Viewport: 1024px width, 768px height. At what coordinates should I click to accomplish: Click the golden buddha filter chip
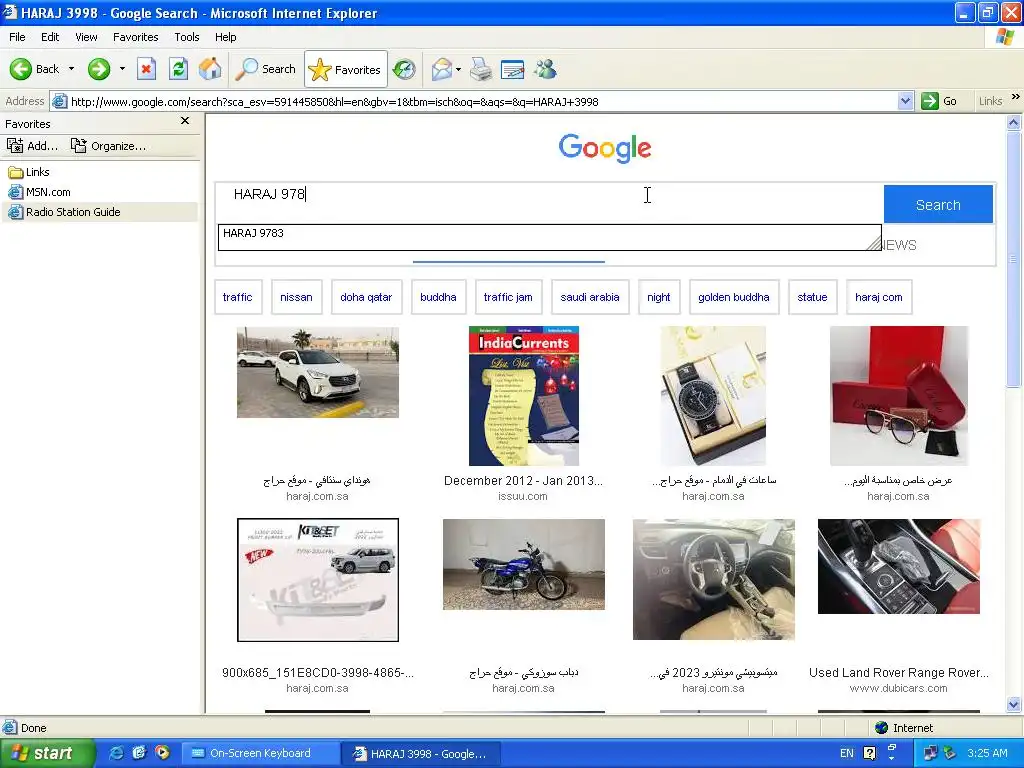coord(734,297)
